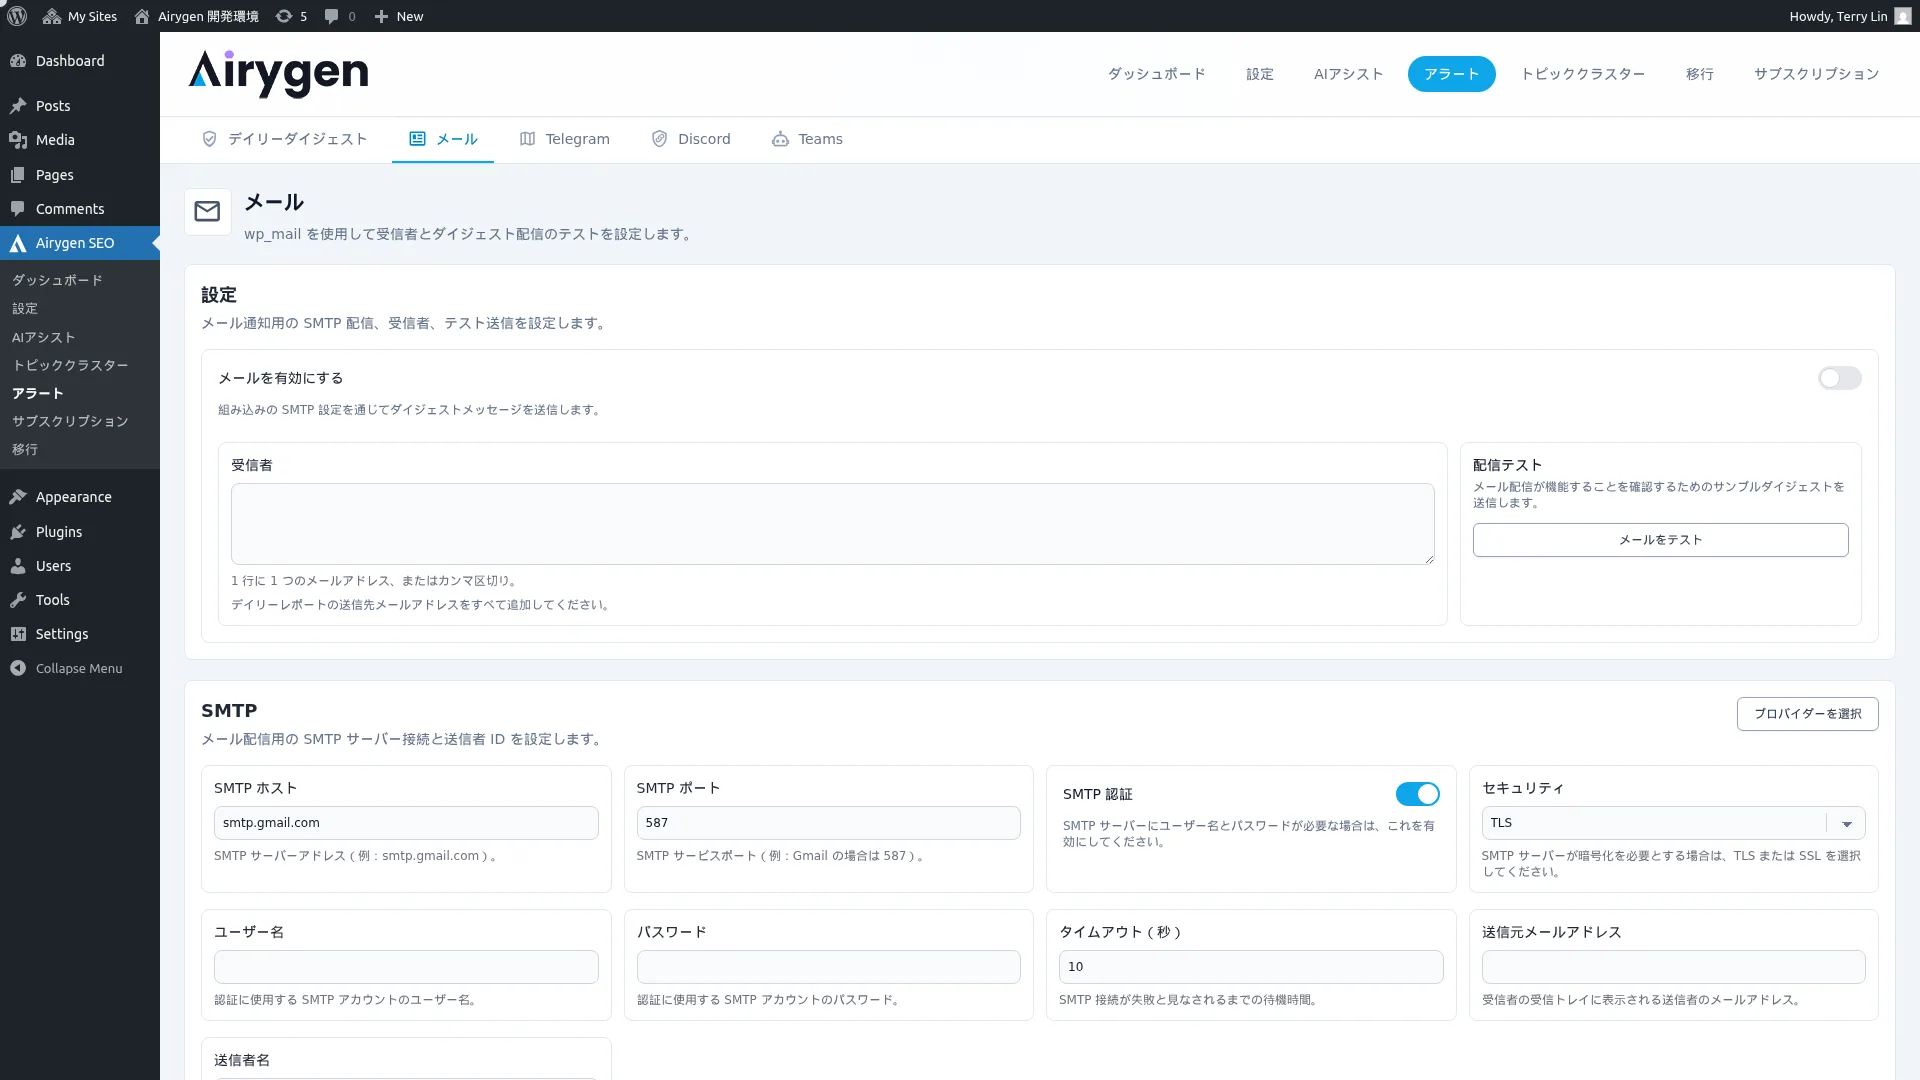Open the New content menu
Viewport: 1920px width, 1080px height.
(399, 16)
